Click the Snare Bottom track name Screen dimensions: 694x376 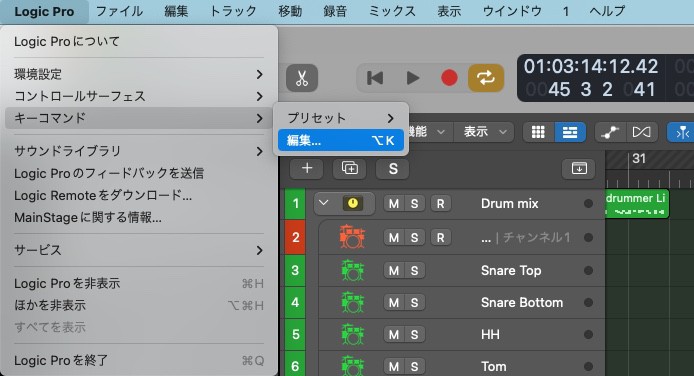522,303
